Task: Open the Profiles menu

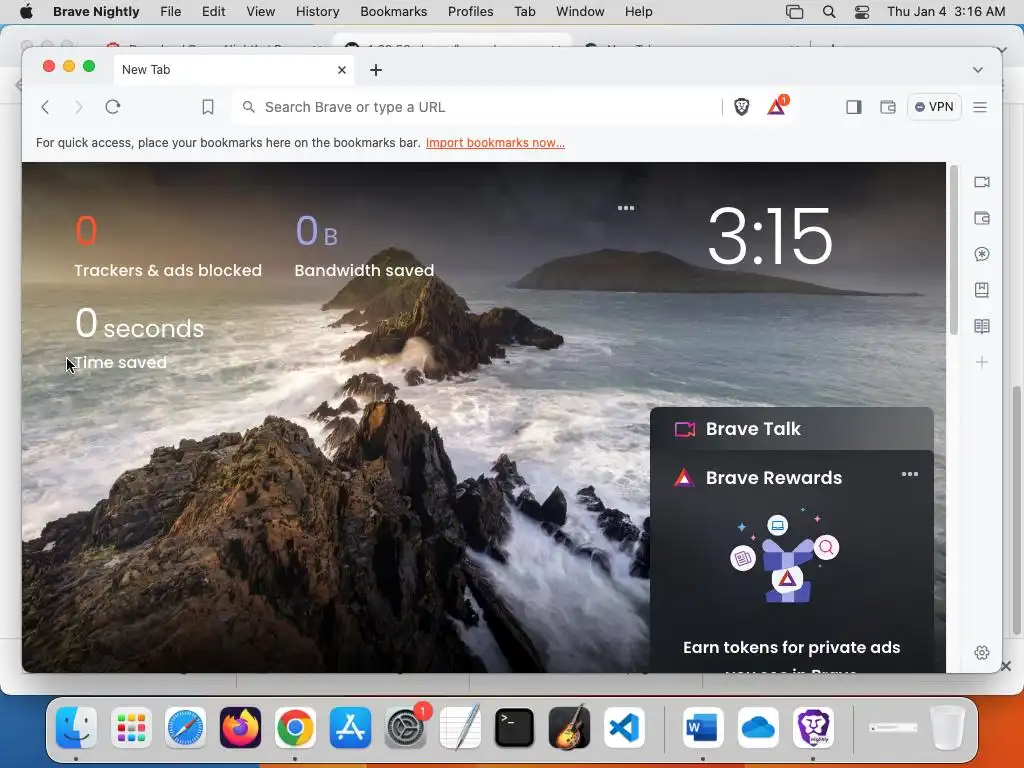Action: point(470,11)
